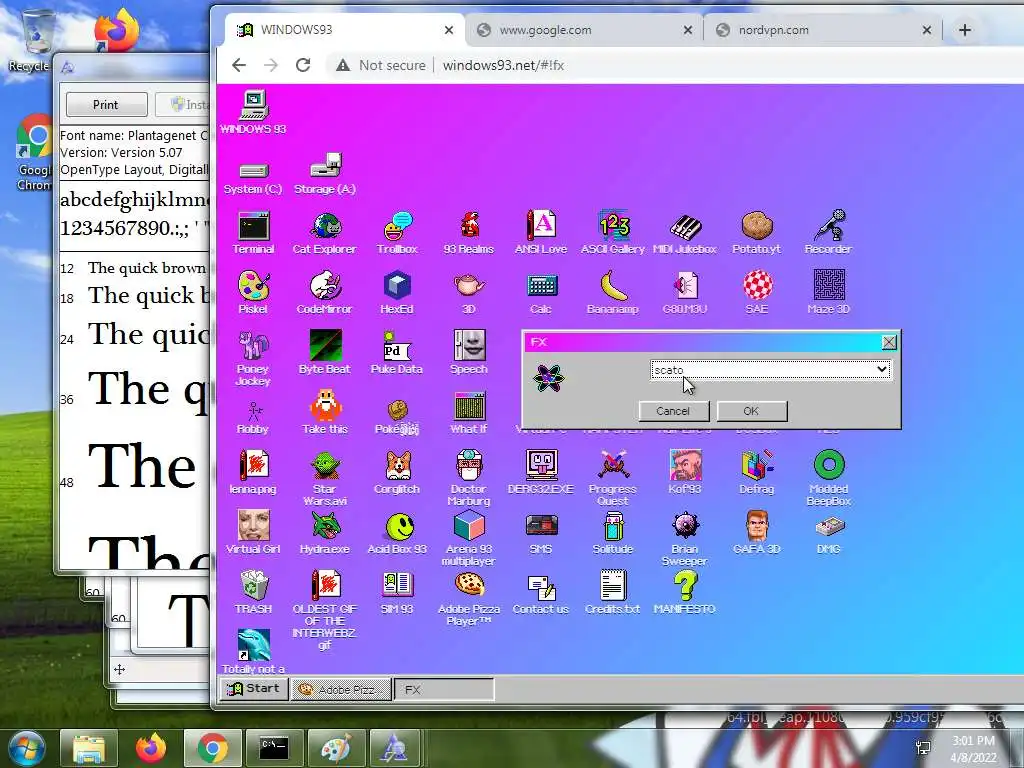This screenshot has width=1024, height=768.
Task: Open 93 Realms icon
Action: pos(469,232)
